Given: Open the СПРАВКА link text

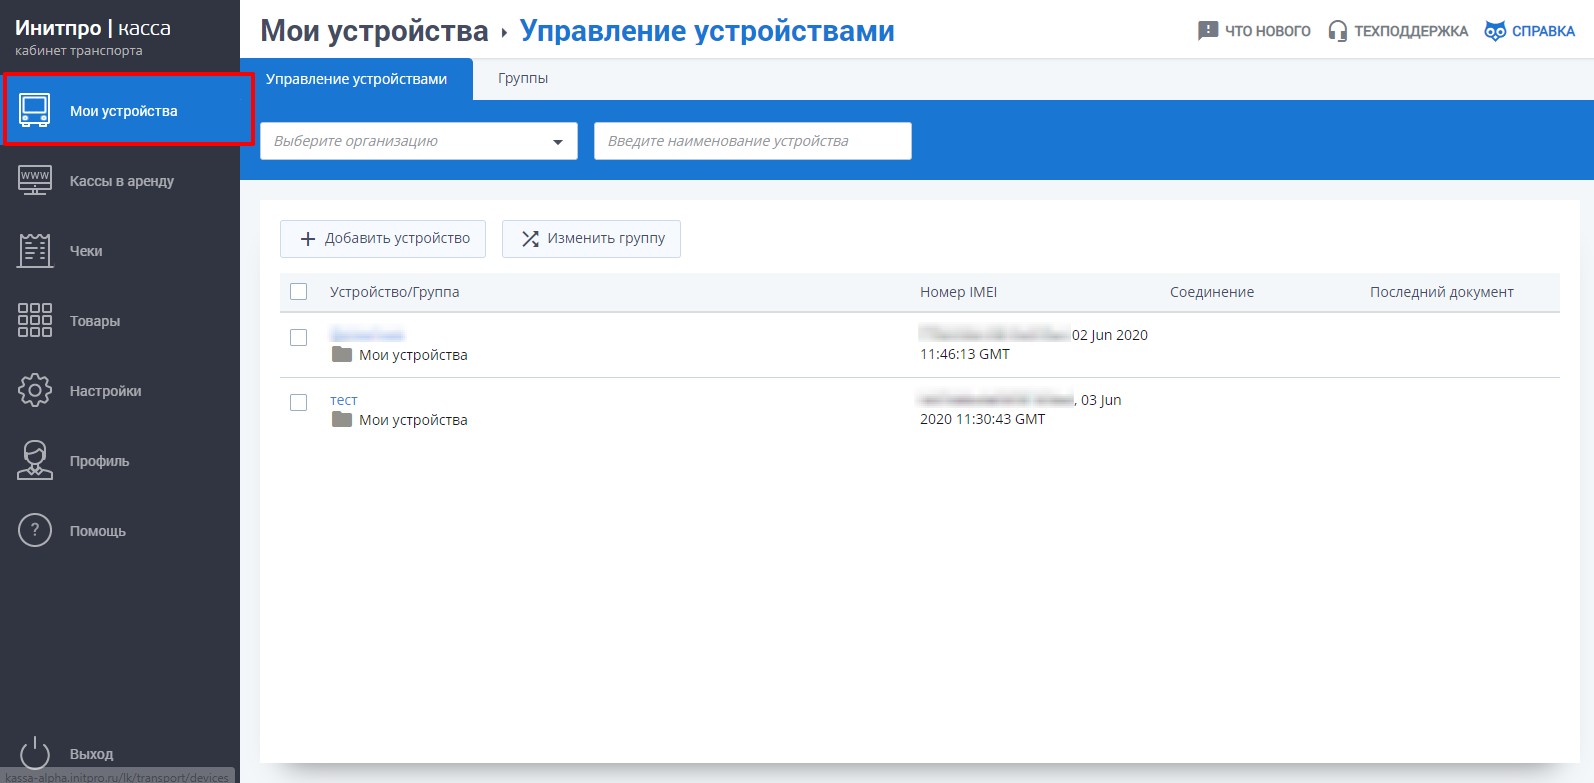Looking at the screenshot, I should point(1543,31).
